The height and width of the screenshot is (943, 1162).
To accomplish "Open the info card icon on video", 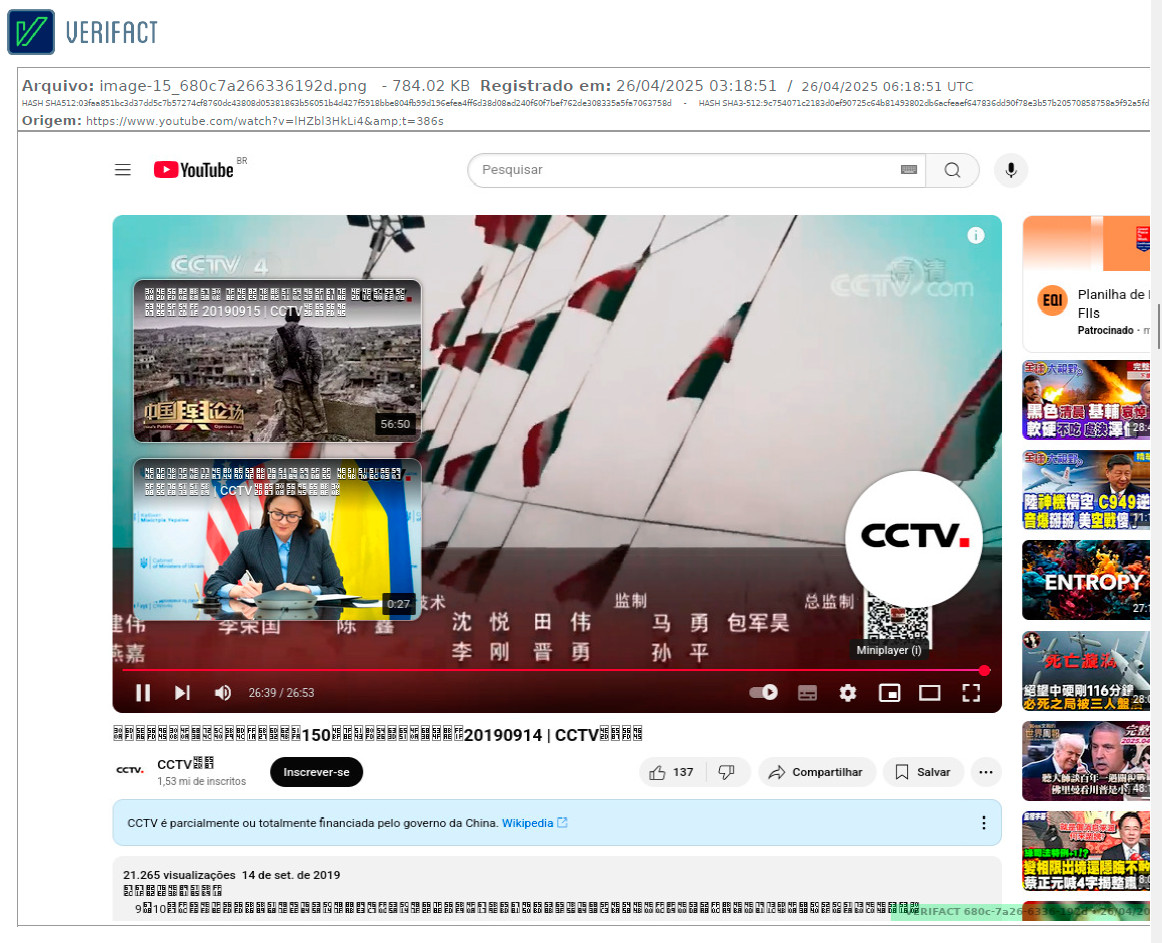I will point(976,236).
